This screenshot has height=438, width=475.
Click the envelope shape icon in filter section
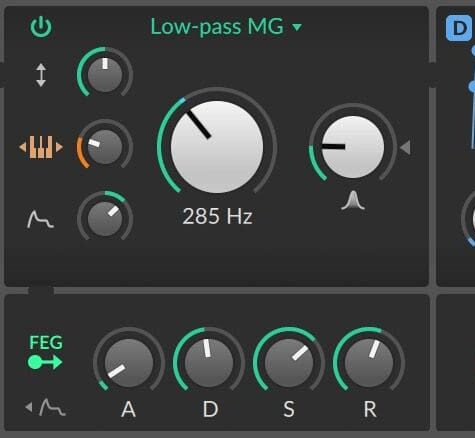tap(40, 219)
